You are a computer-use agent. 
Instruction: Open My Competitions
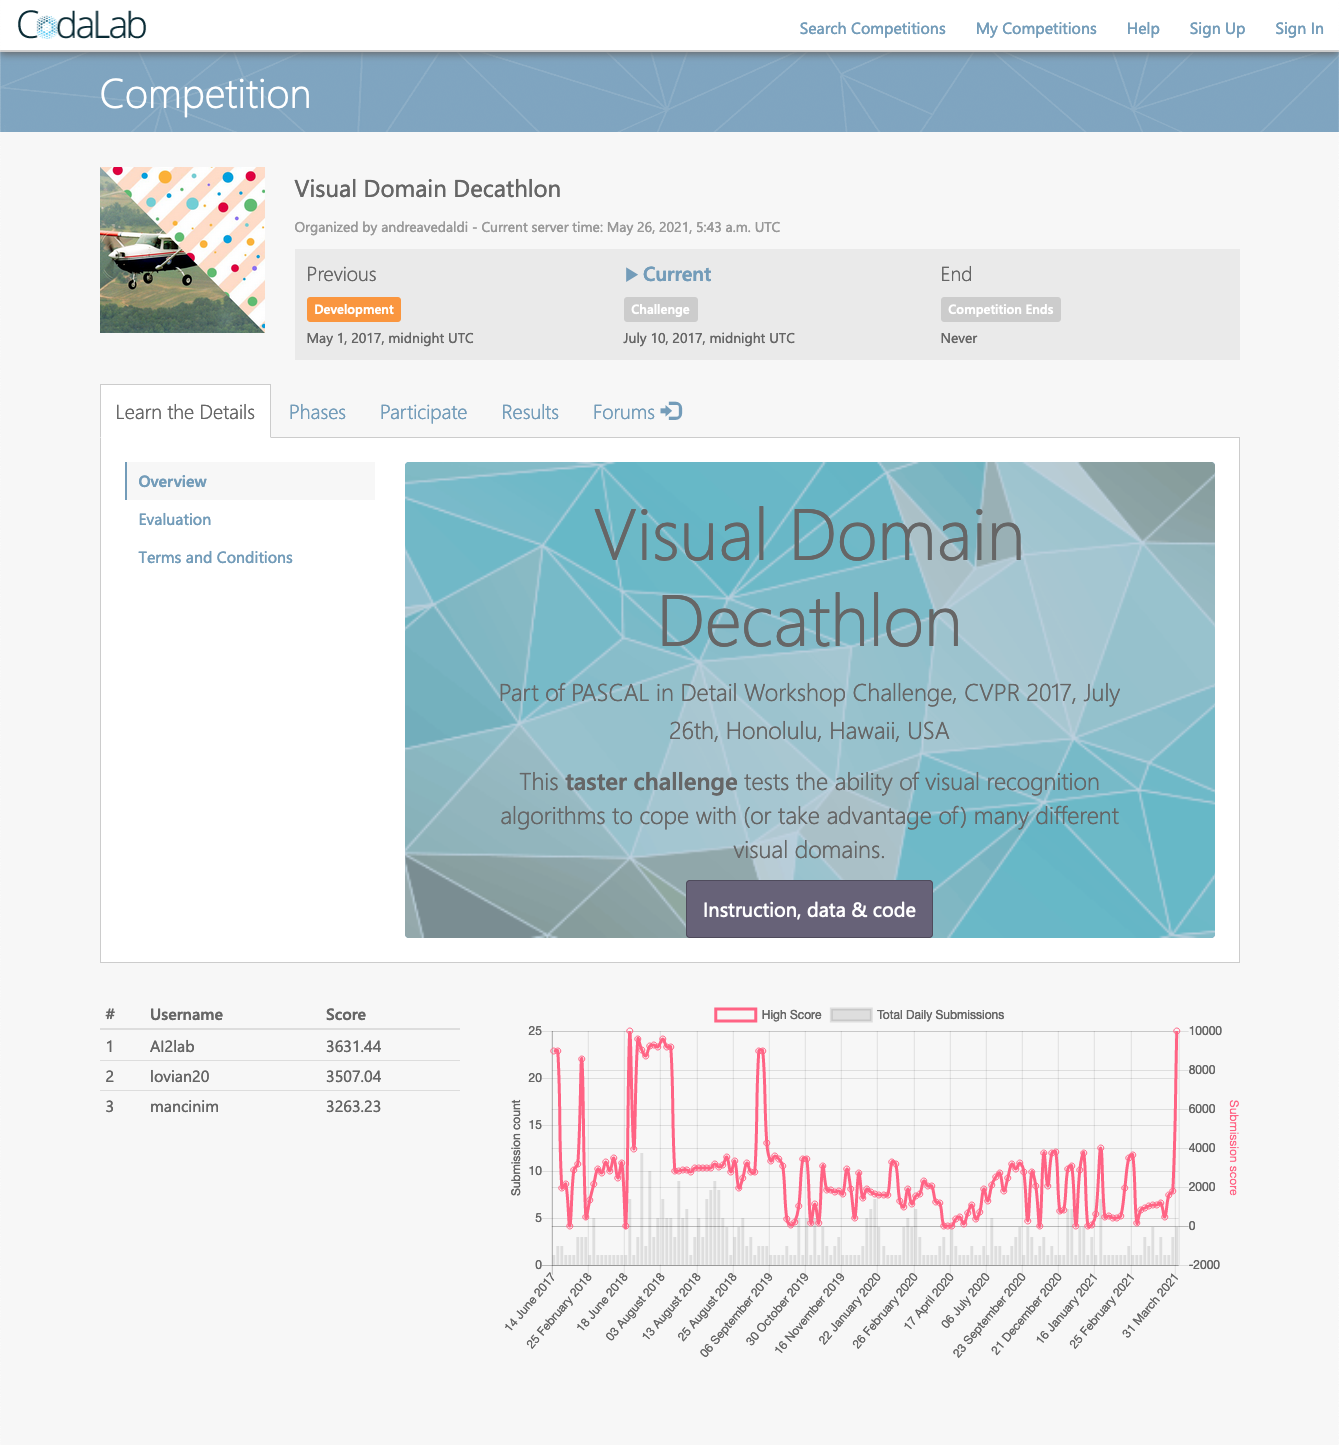(x=1035, y=28)
